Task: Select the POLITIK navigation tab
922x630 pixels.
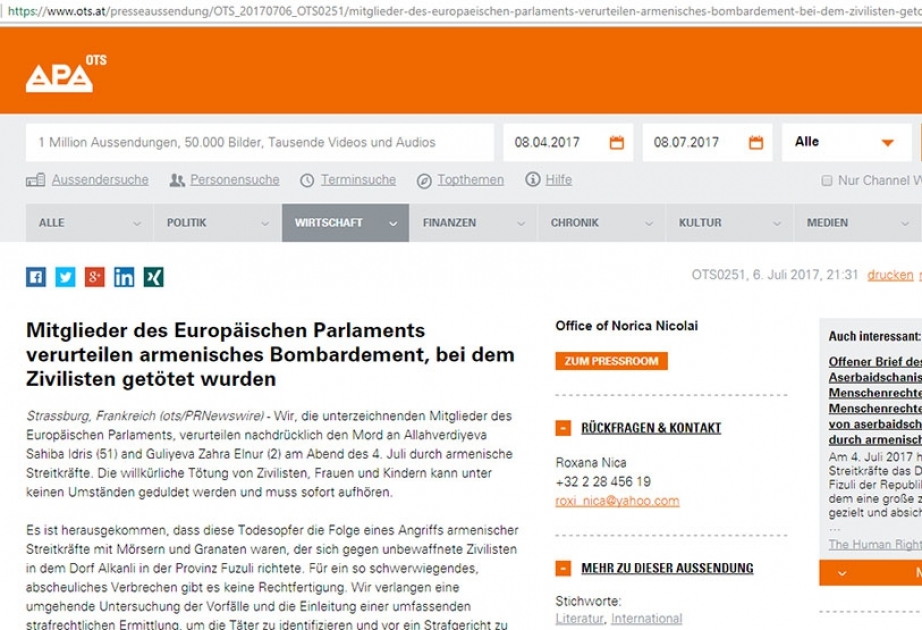Action: coord(217,223)
